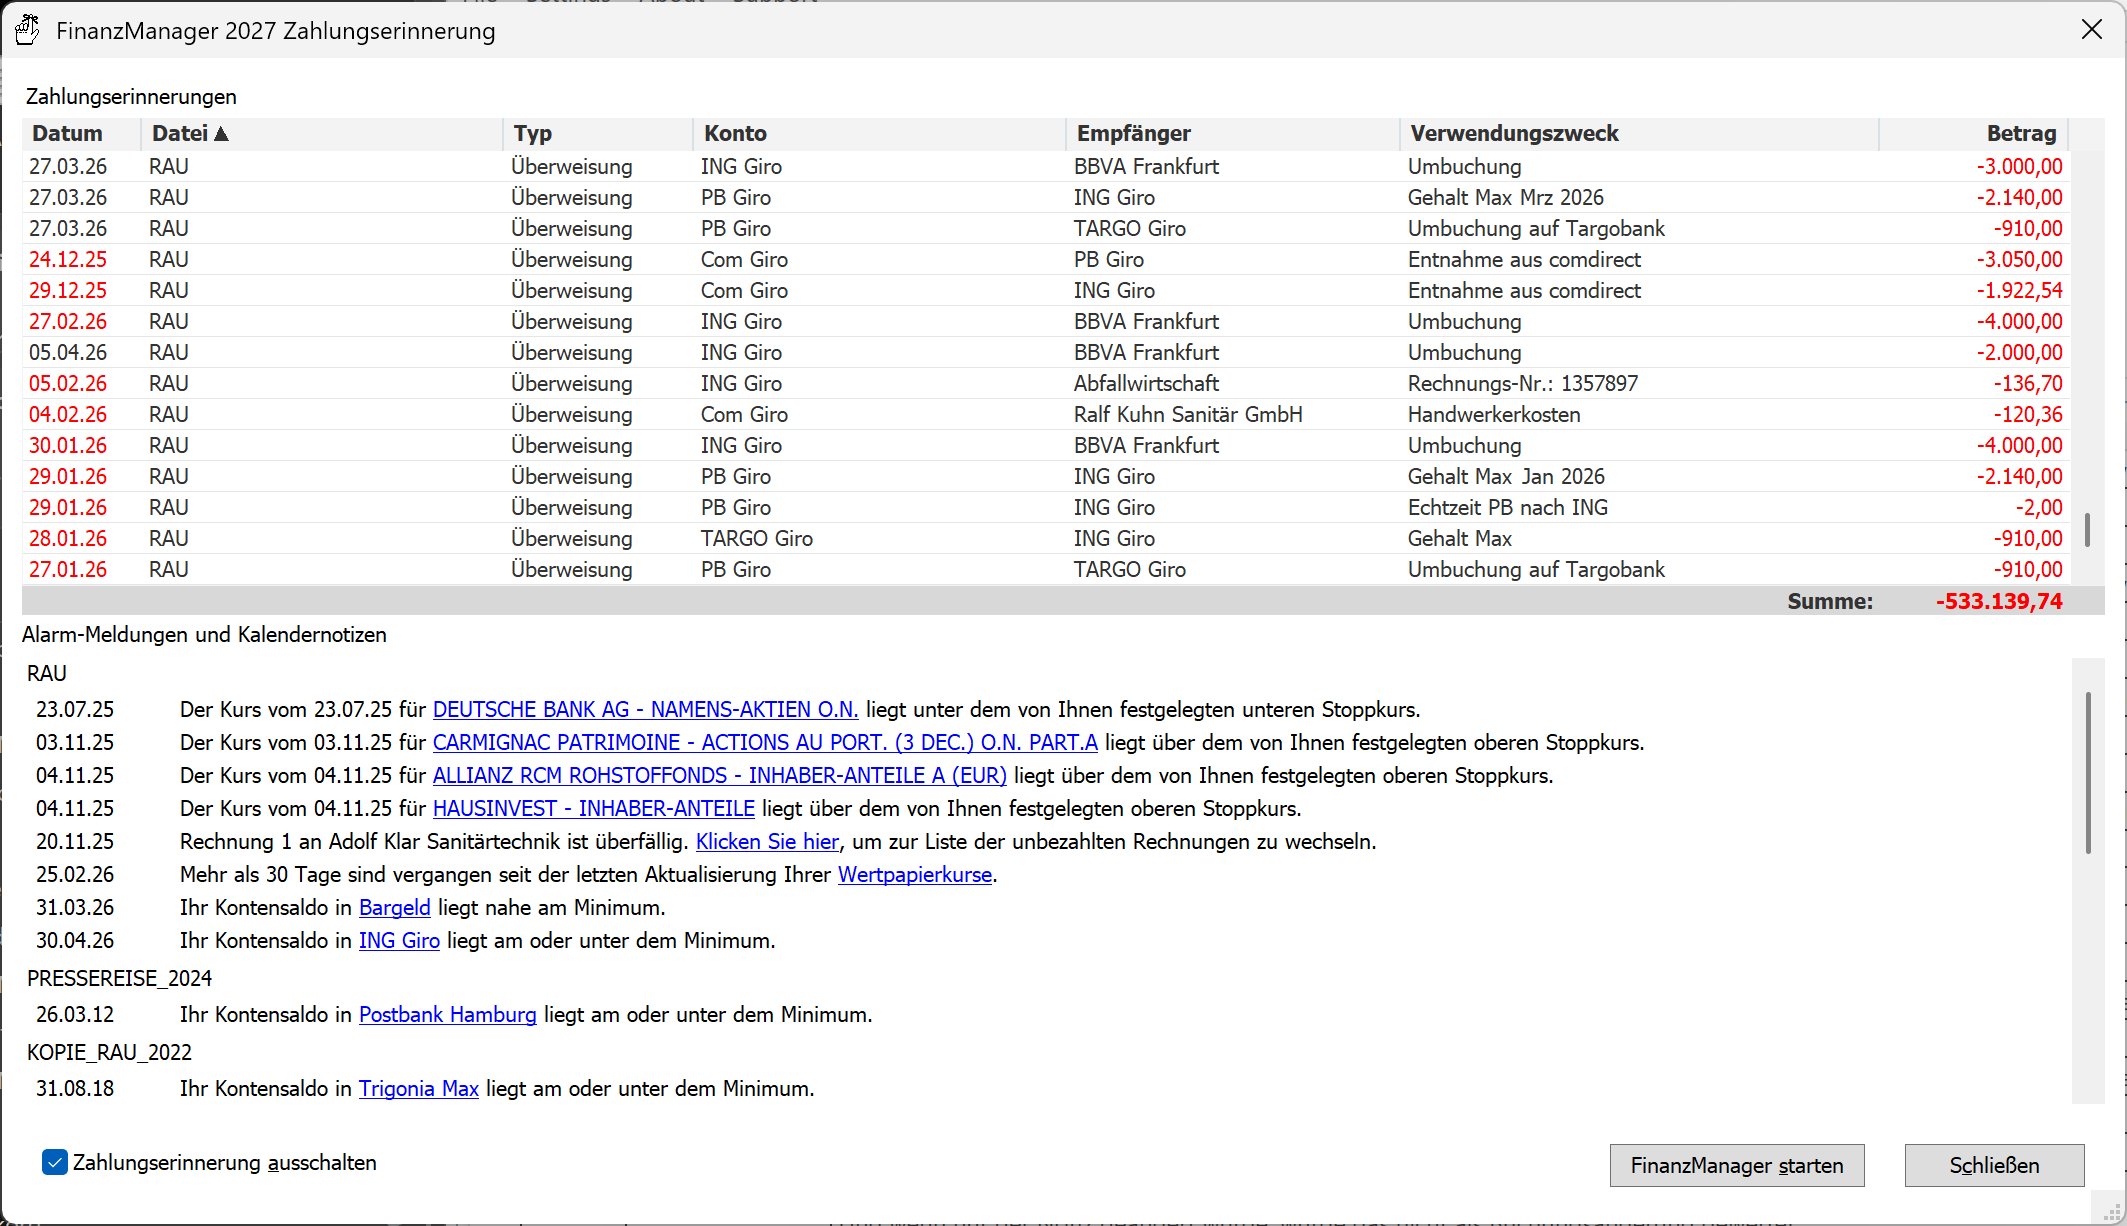This screenshot has height=1226, width=2127.
Task: Select the 27.01.26 Umbuchung auf Targobank row
Action: 1046,569
